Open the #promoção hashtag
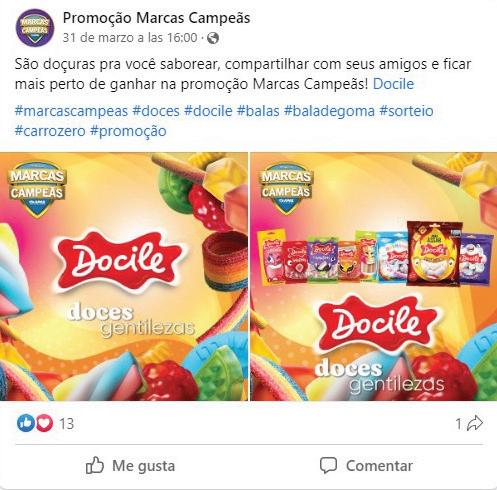This screenshot has width=497, height=490. point(128,131)
